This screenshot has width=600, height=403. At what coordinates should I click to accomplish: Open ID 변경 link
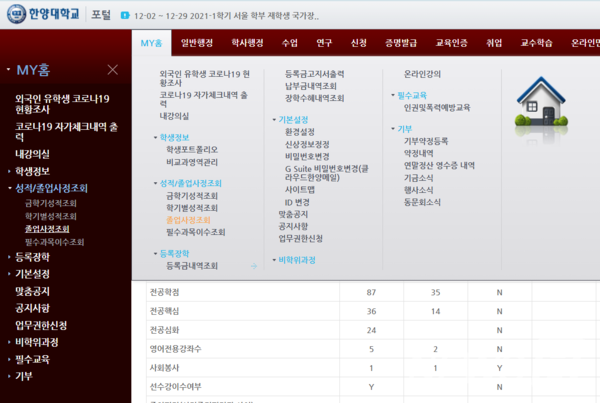pyautogui.click(x=297, y=202)
